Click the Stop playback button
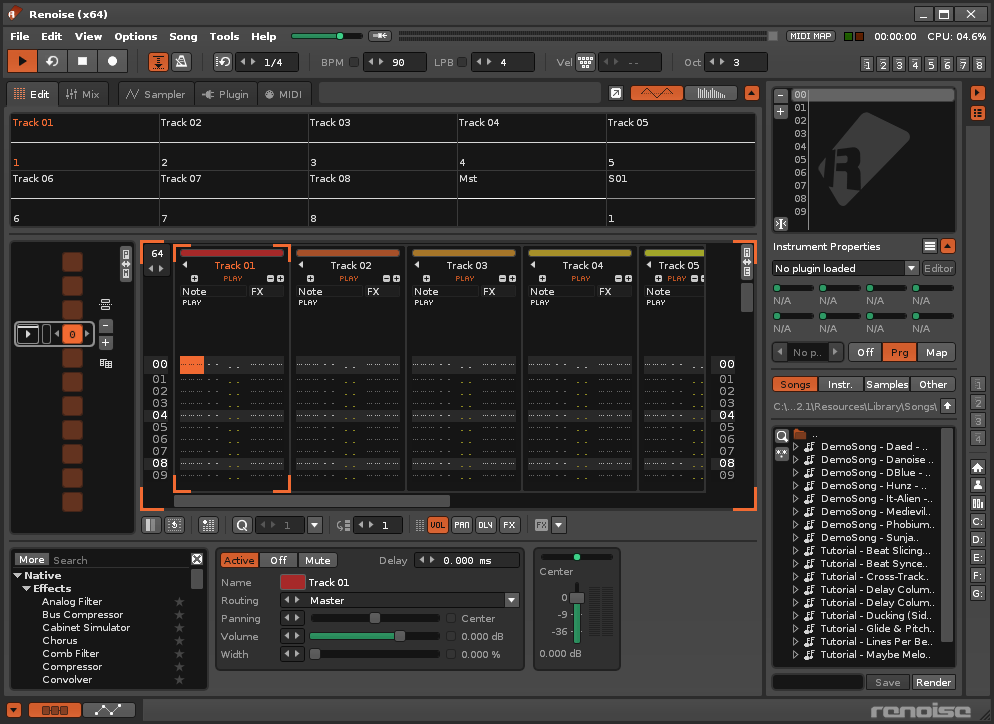 click(83, 62)
